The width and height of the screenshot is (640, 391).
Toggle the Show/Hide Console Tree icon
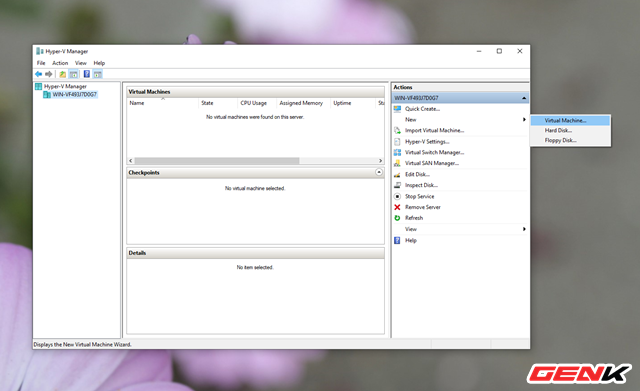tap(73, 74)
